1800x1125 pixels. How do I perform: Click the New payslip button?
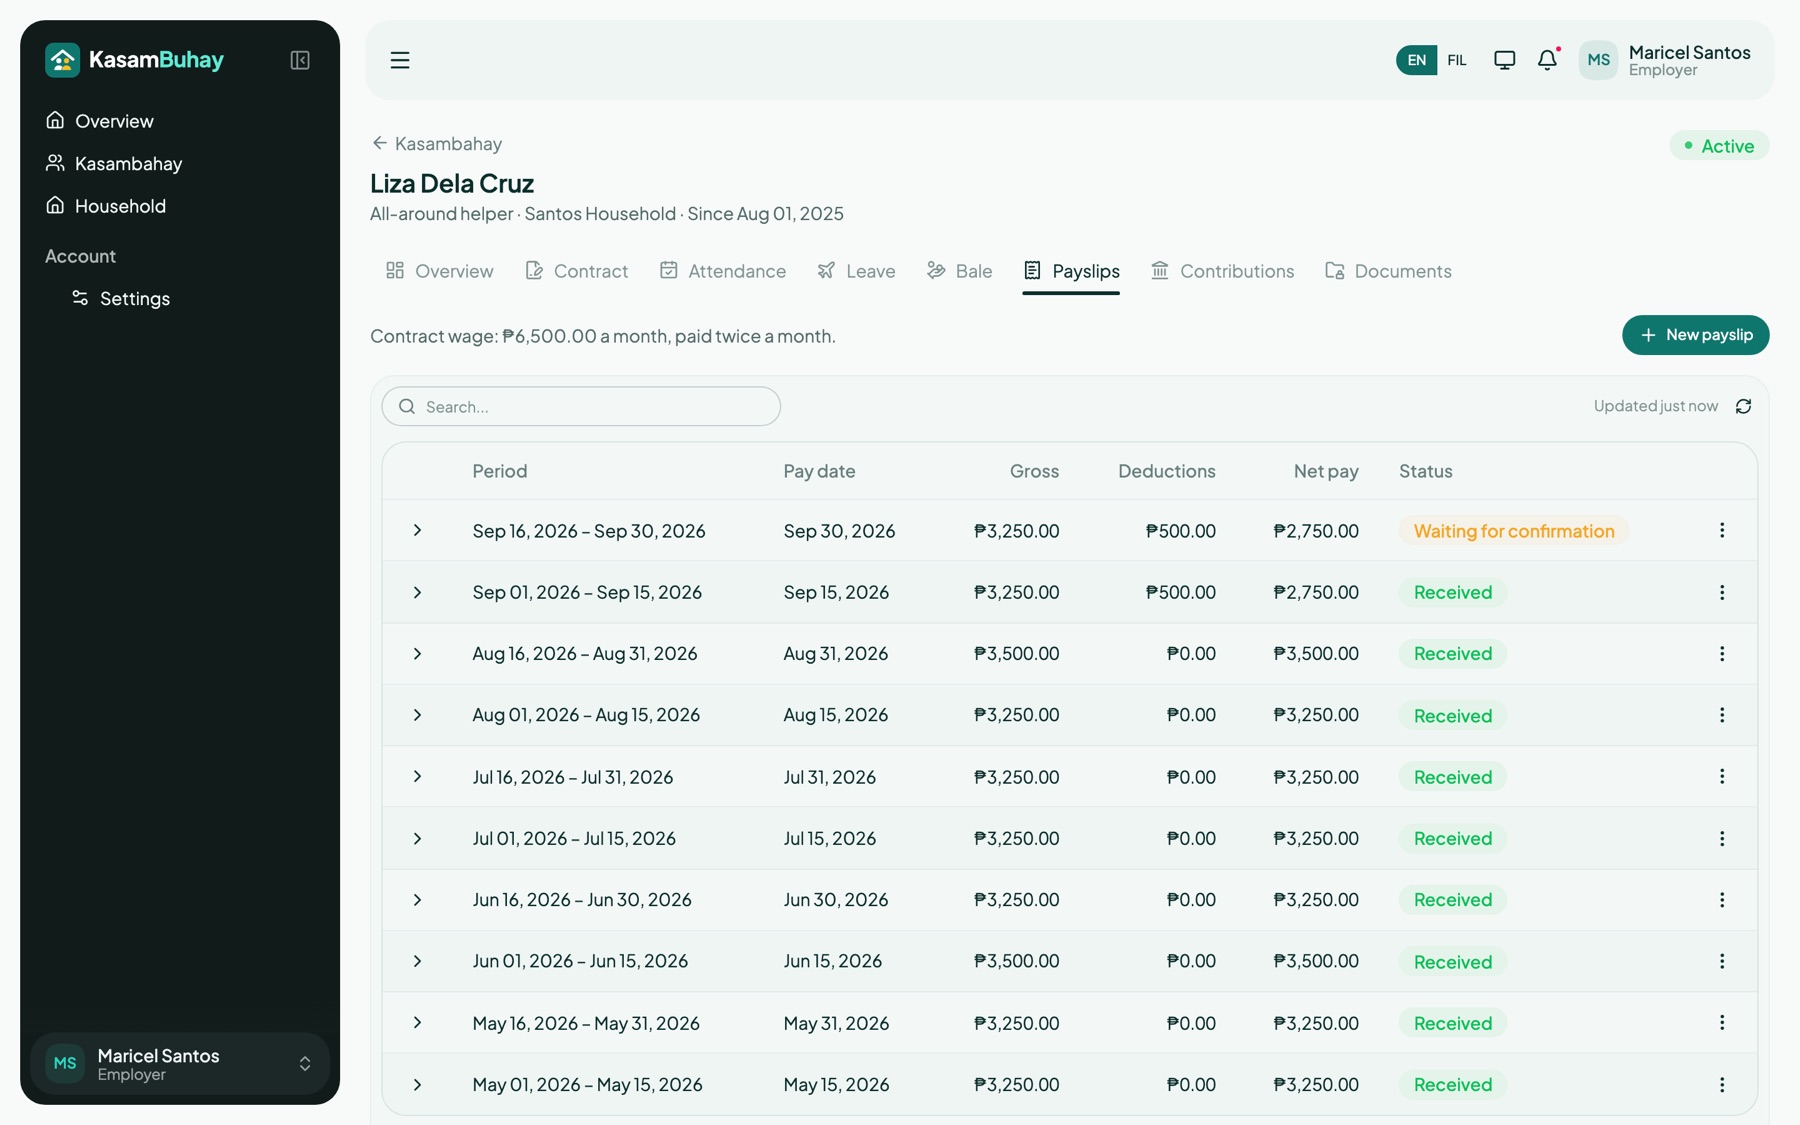click(x=1695, y=335)
